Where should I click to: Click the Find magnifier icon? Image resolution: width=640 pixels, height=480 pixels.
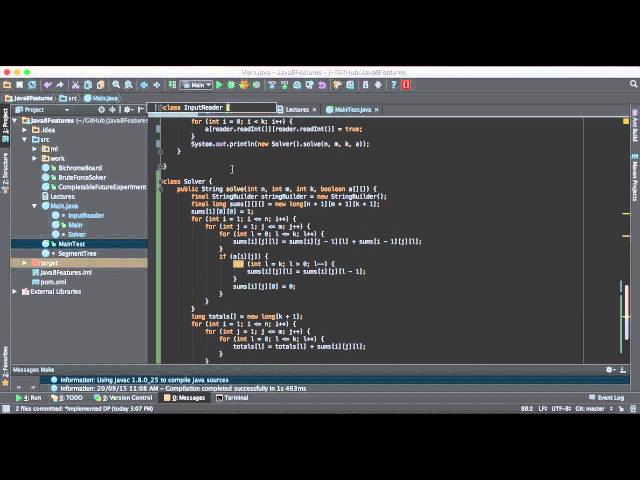(116, 85)
